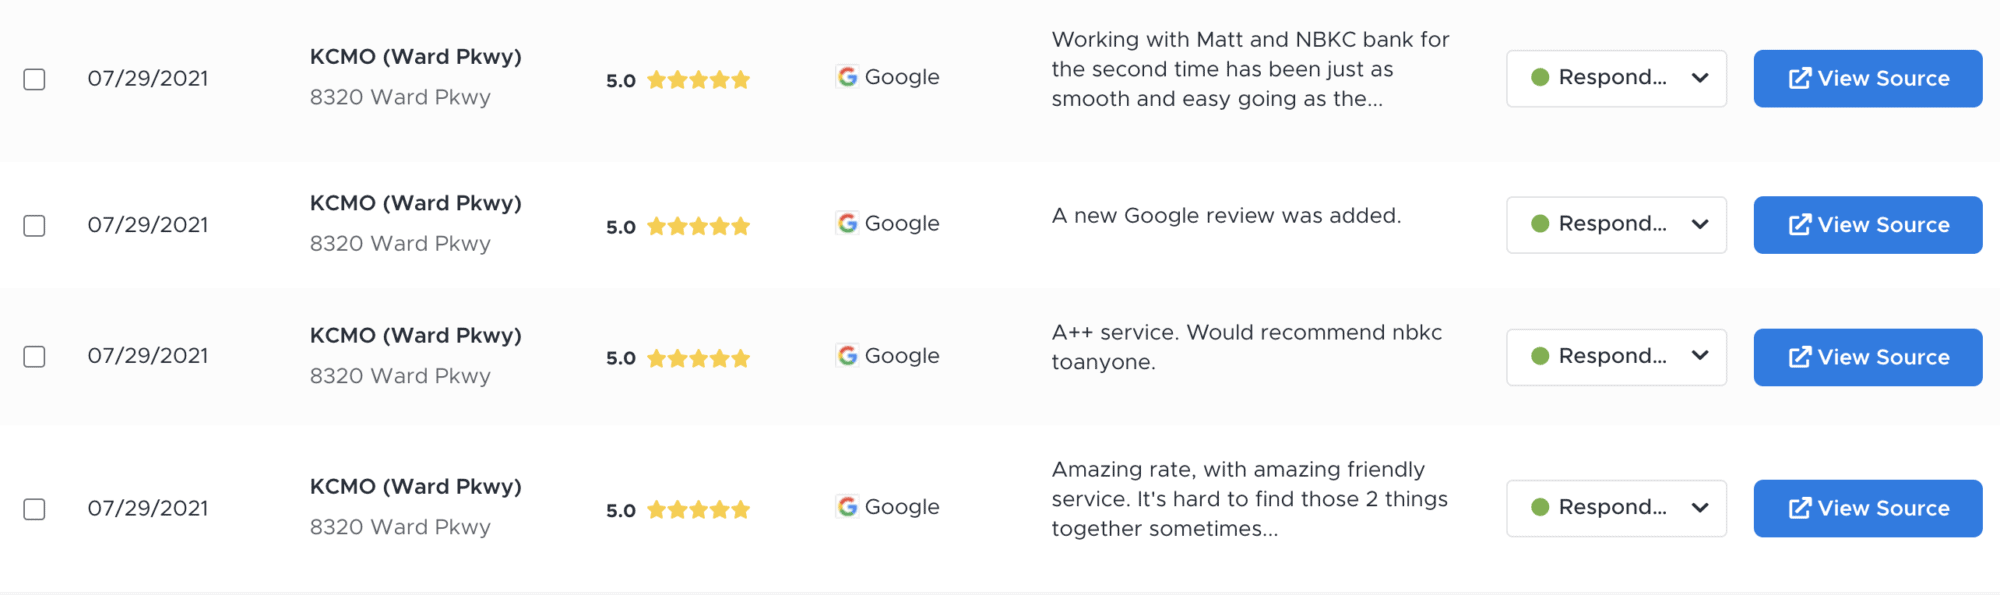Click the Google logo beside 'A new Google review was added'
Image resolution: width=2000 pixels, height=595 pixels.
point(847,224)
